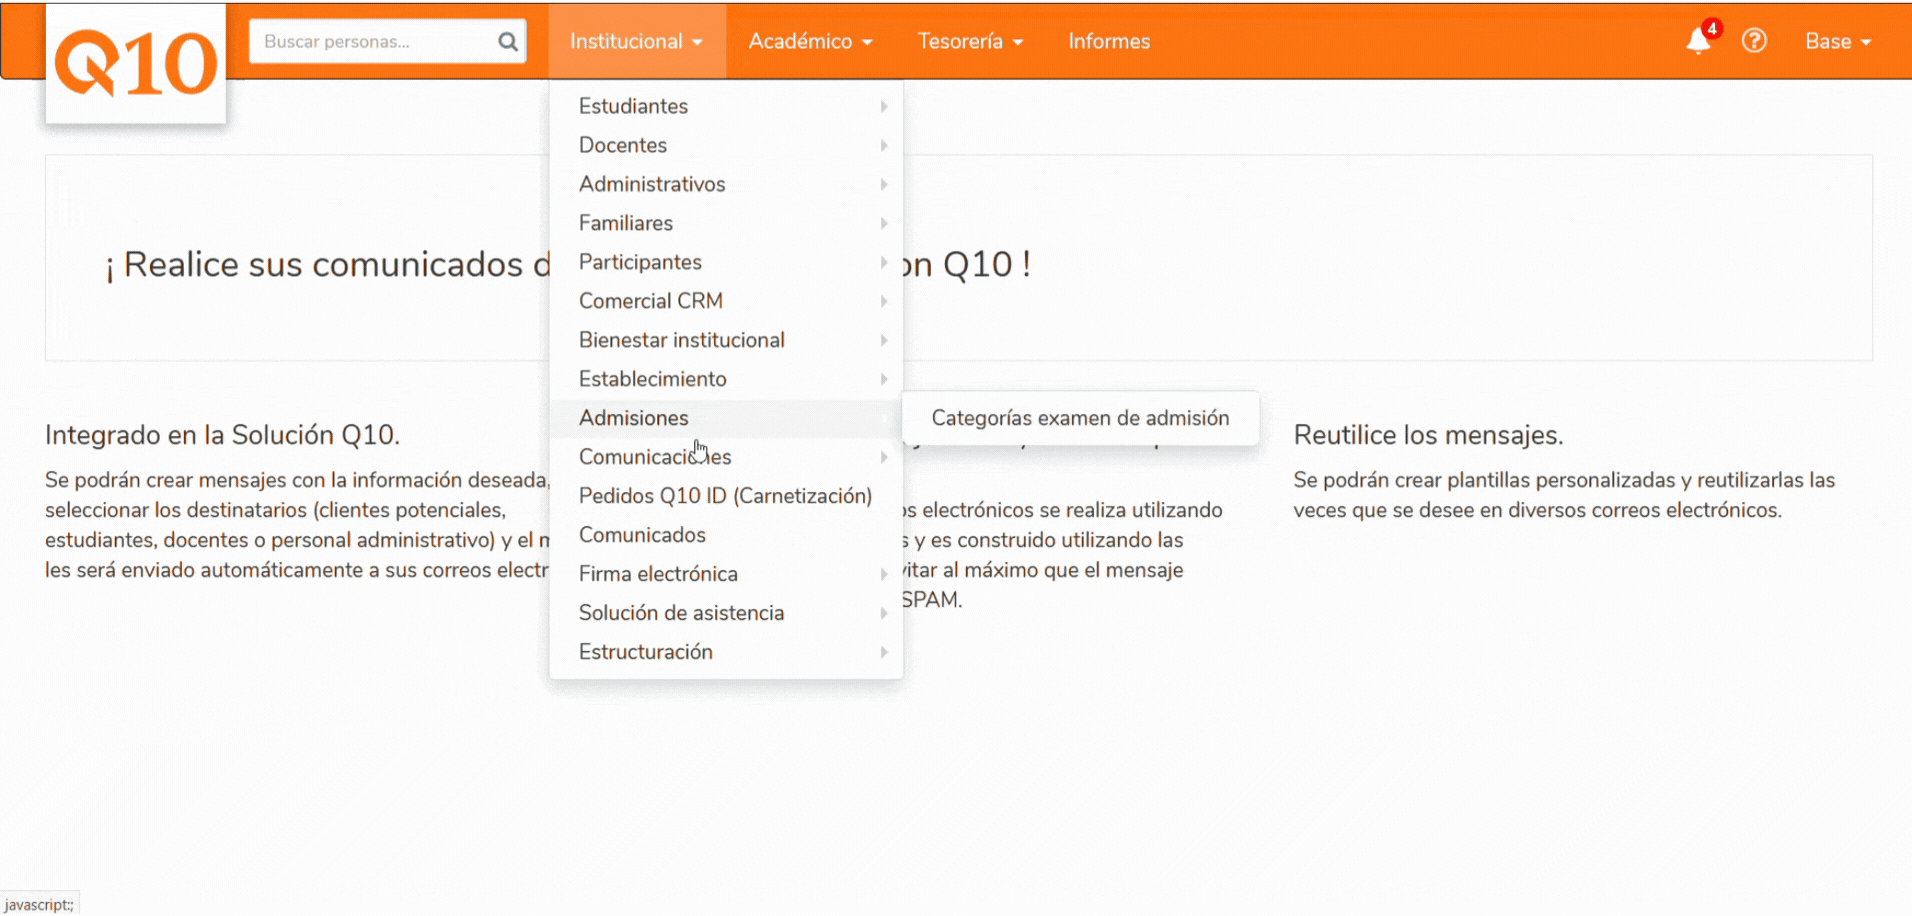Click the 'Reutilice los mensajes.' heading
Viewport: 1912px width, 916px height.
coord(1428,435)
